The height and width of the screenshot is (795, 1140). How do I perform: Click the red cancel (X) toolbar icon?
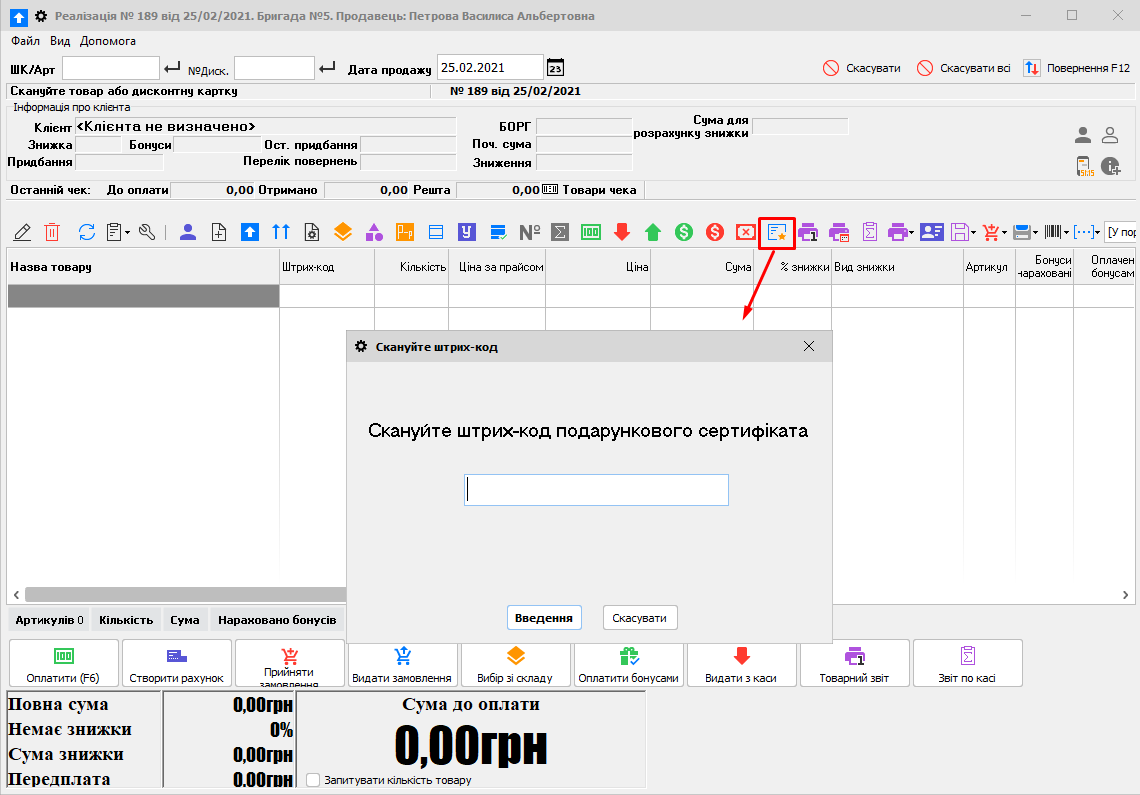click(744, 232)
